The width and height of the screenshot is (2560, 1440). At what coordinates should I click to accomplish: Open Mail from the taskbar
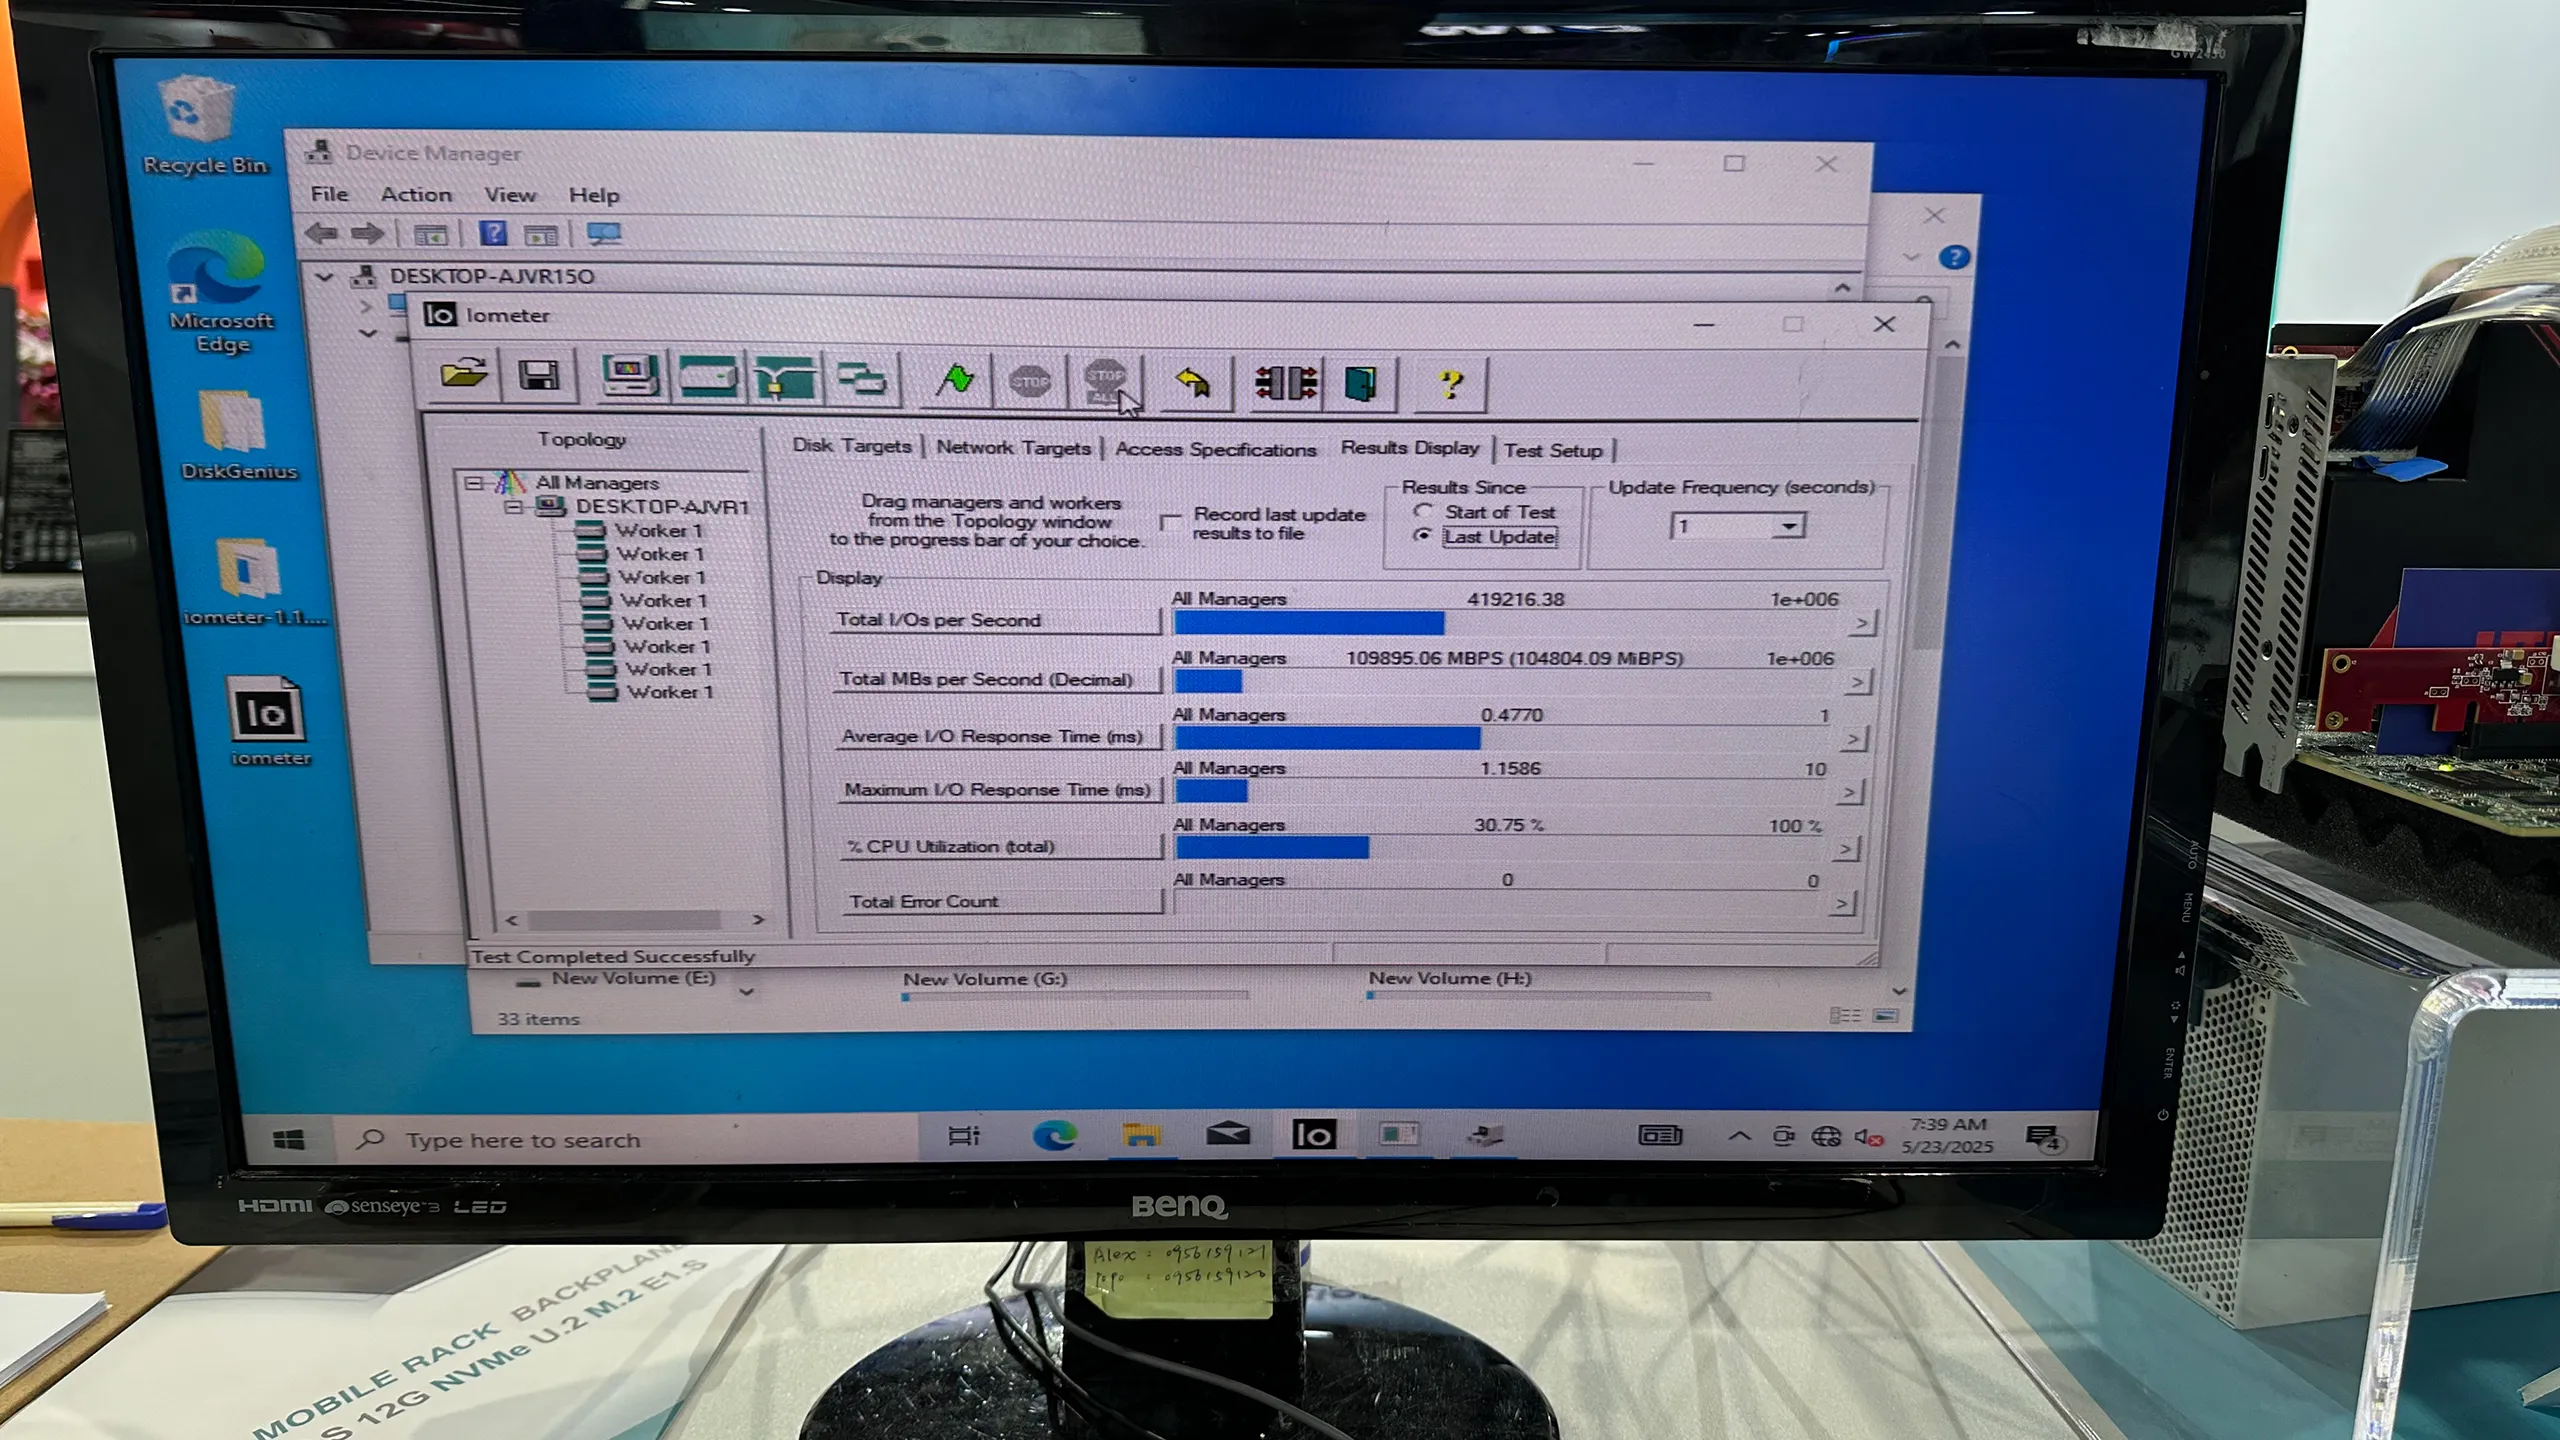click(1227, 1134)
